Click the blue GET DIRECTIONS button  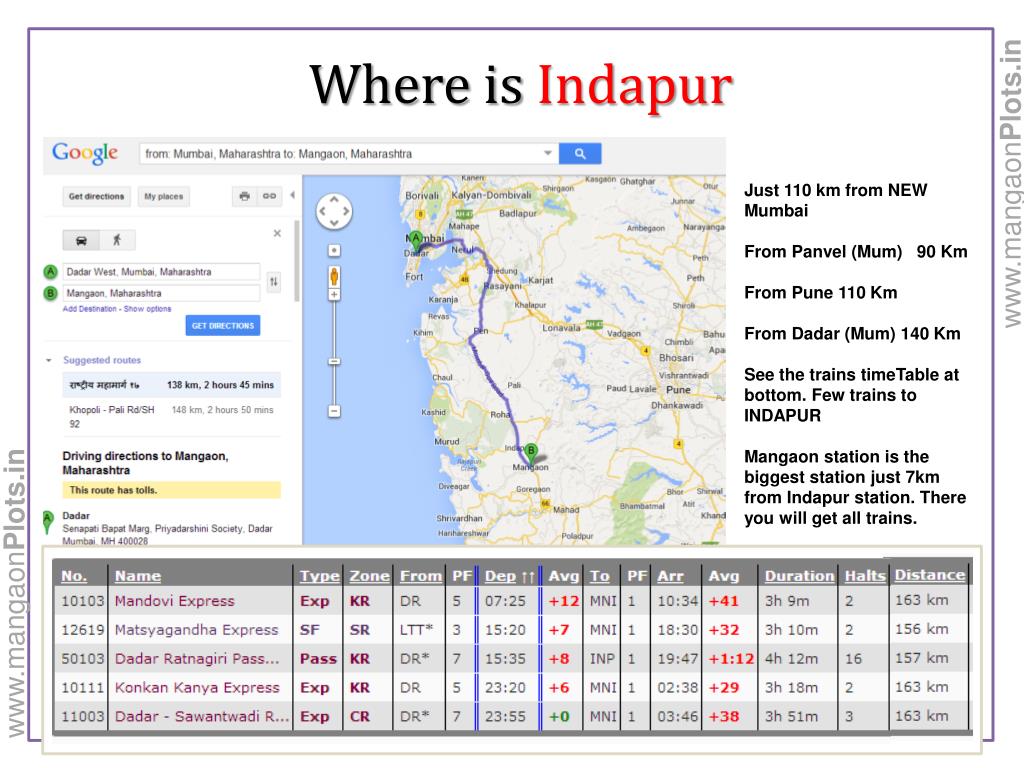pos(223,325)
